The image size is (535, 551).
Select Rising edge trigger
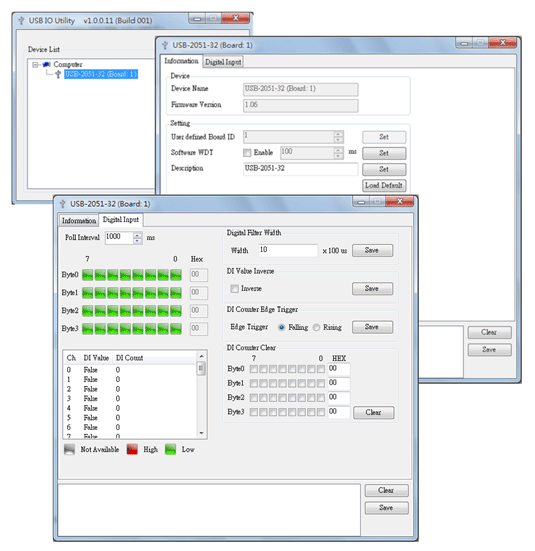click(x=316, y=328)
